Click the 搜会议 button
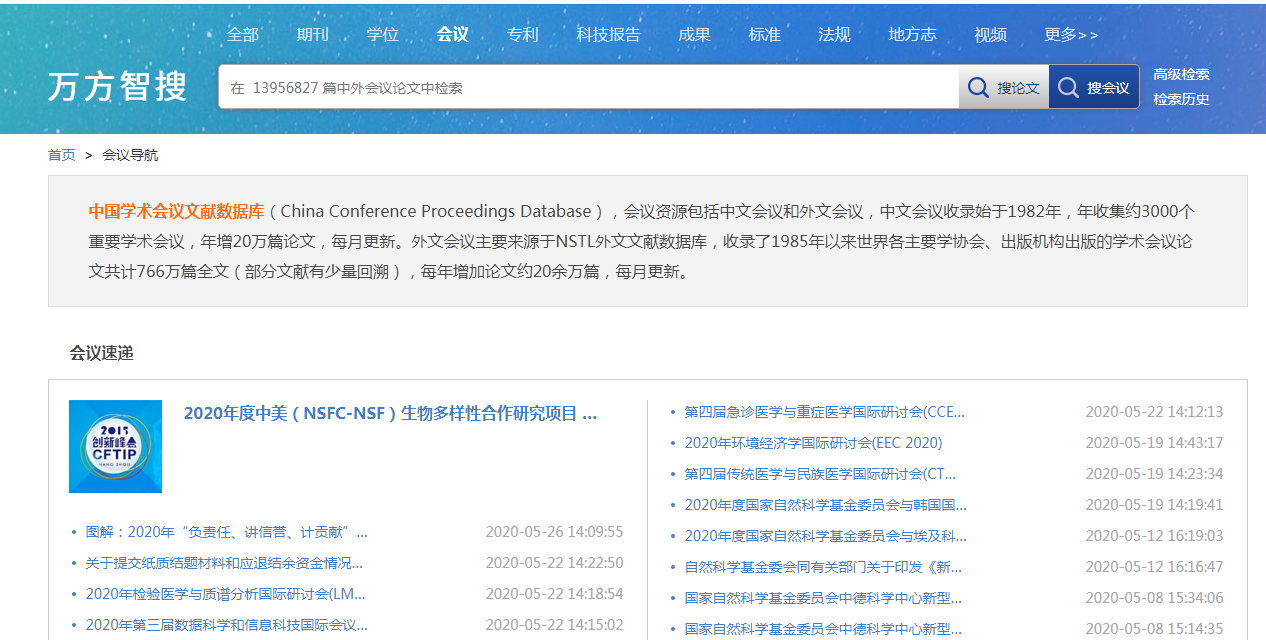The width and height of the screenshot is (1266, 640). click(x=1094, y=87)
